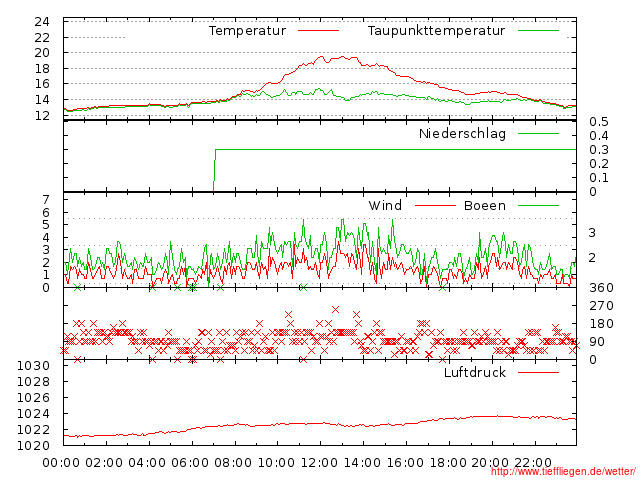Screen dimensions: 640x480
Task: Click the 1026 pressure axis value
Action: click(x=33, y=398)
